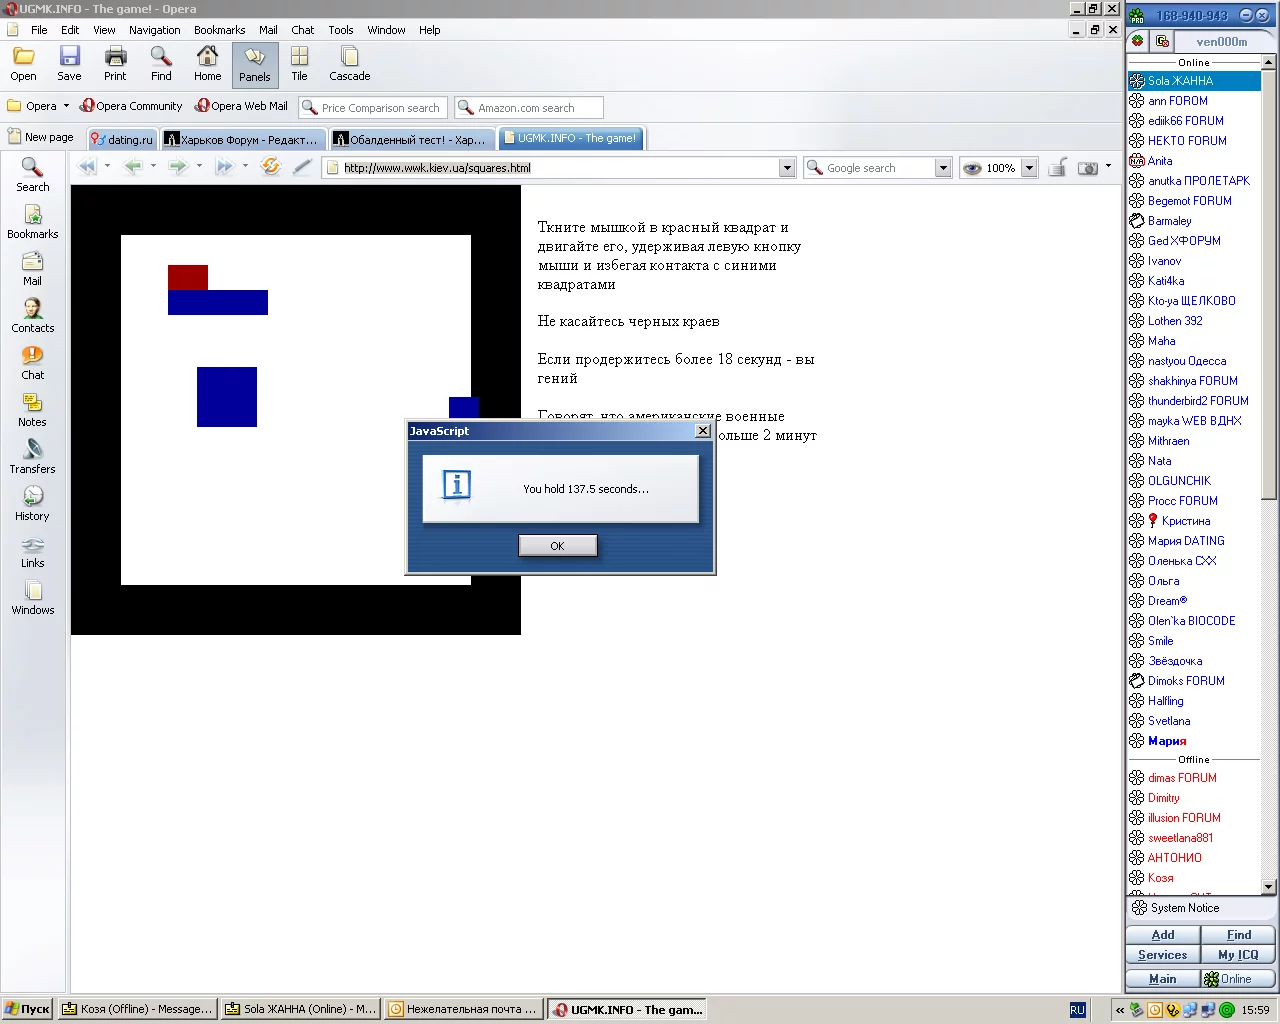Open the History panel

(x=33, y=504)
